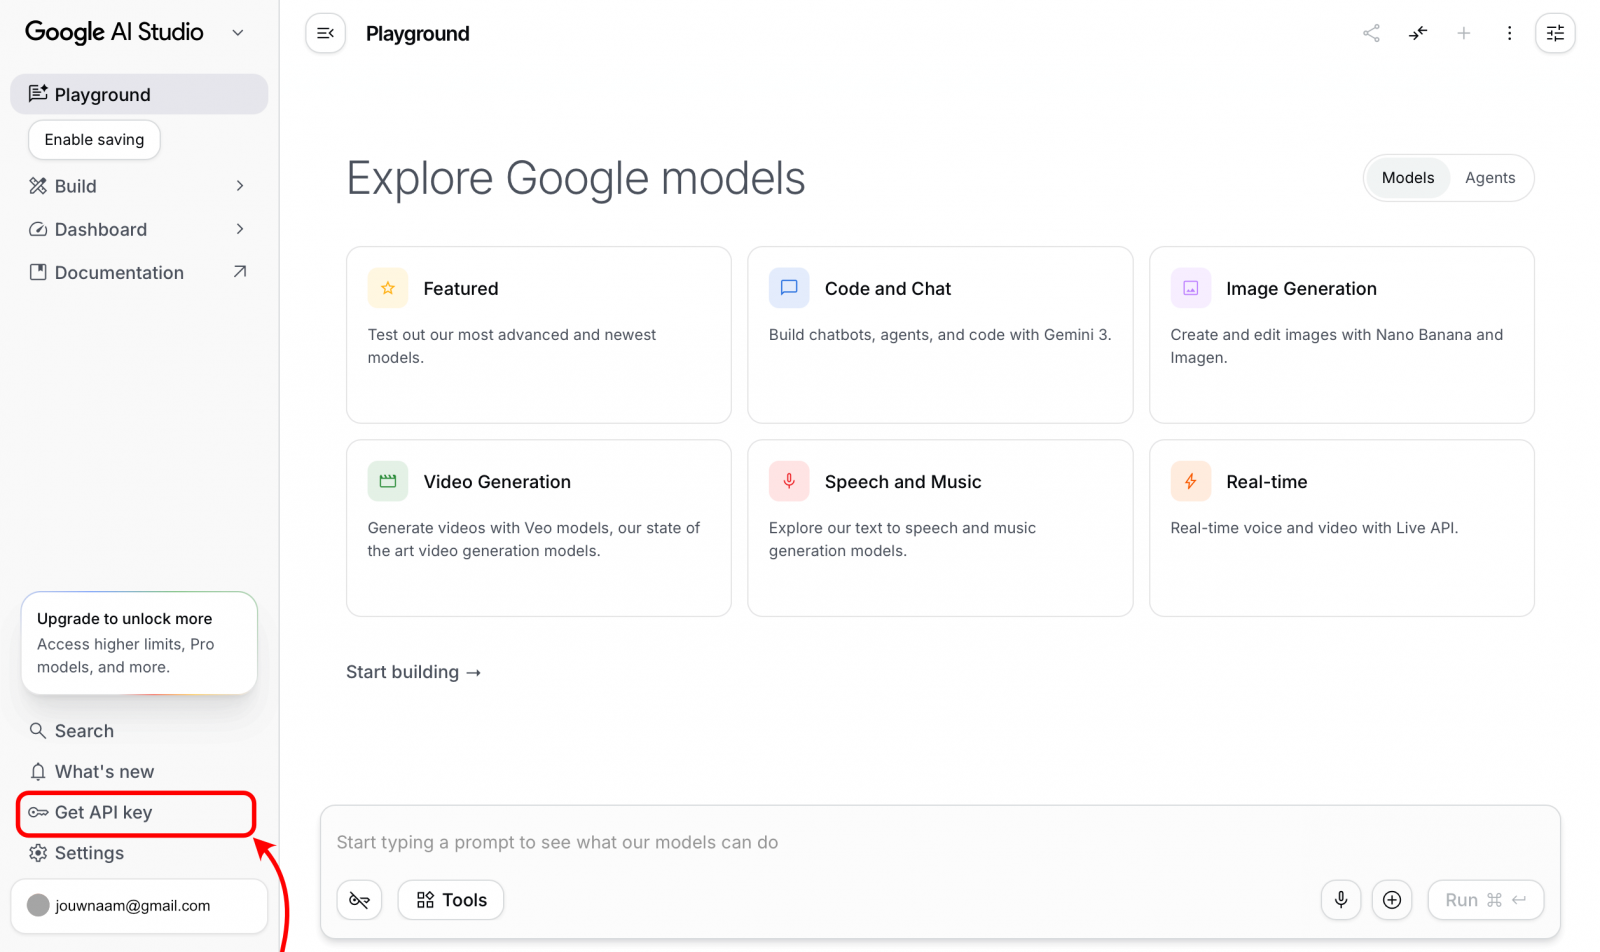Click the compare mode arrows icon
1600x952 pixels.
[1418, 33]
